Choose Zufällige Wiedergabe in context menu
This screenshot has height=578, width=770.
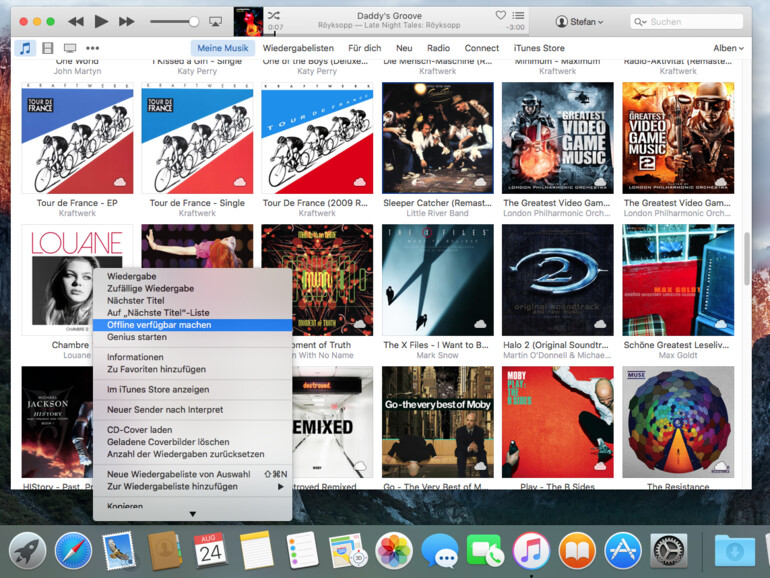192,289
